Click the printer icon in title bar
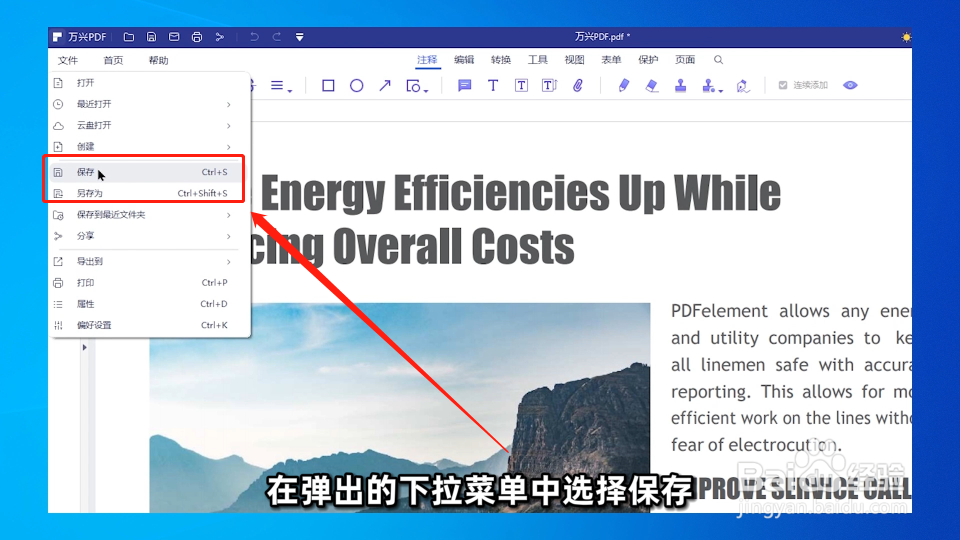Viewport: 960px width, 540px height. click(x=197, y=37)
